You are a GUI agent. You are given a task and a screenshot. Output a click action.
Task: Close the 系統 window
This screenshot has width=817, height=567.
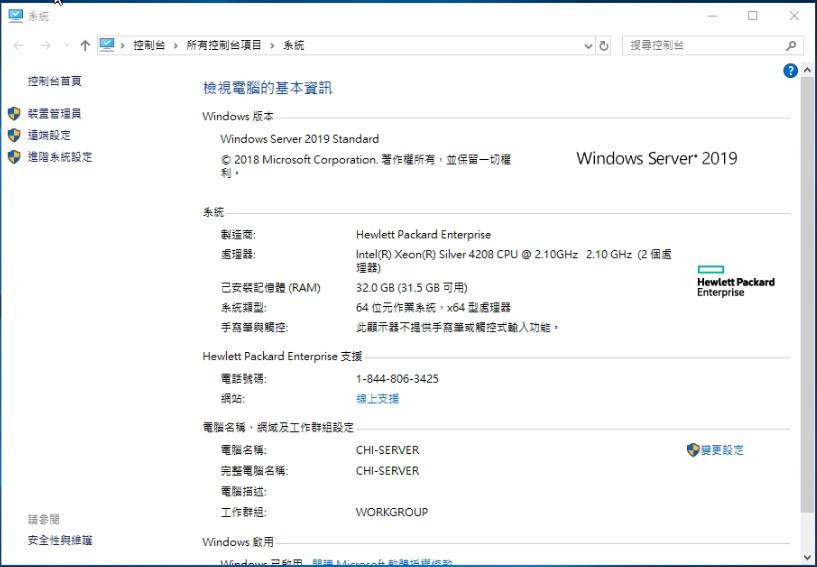[x=794, y=16]
